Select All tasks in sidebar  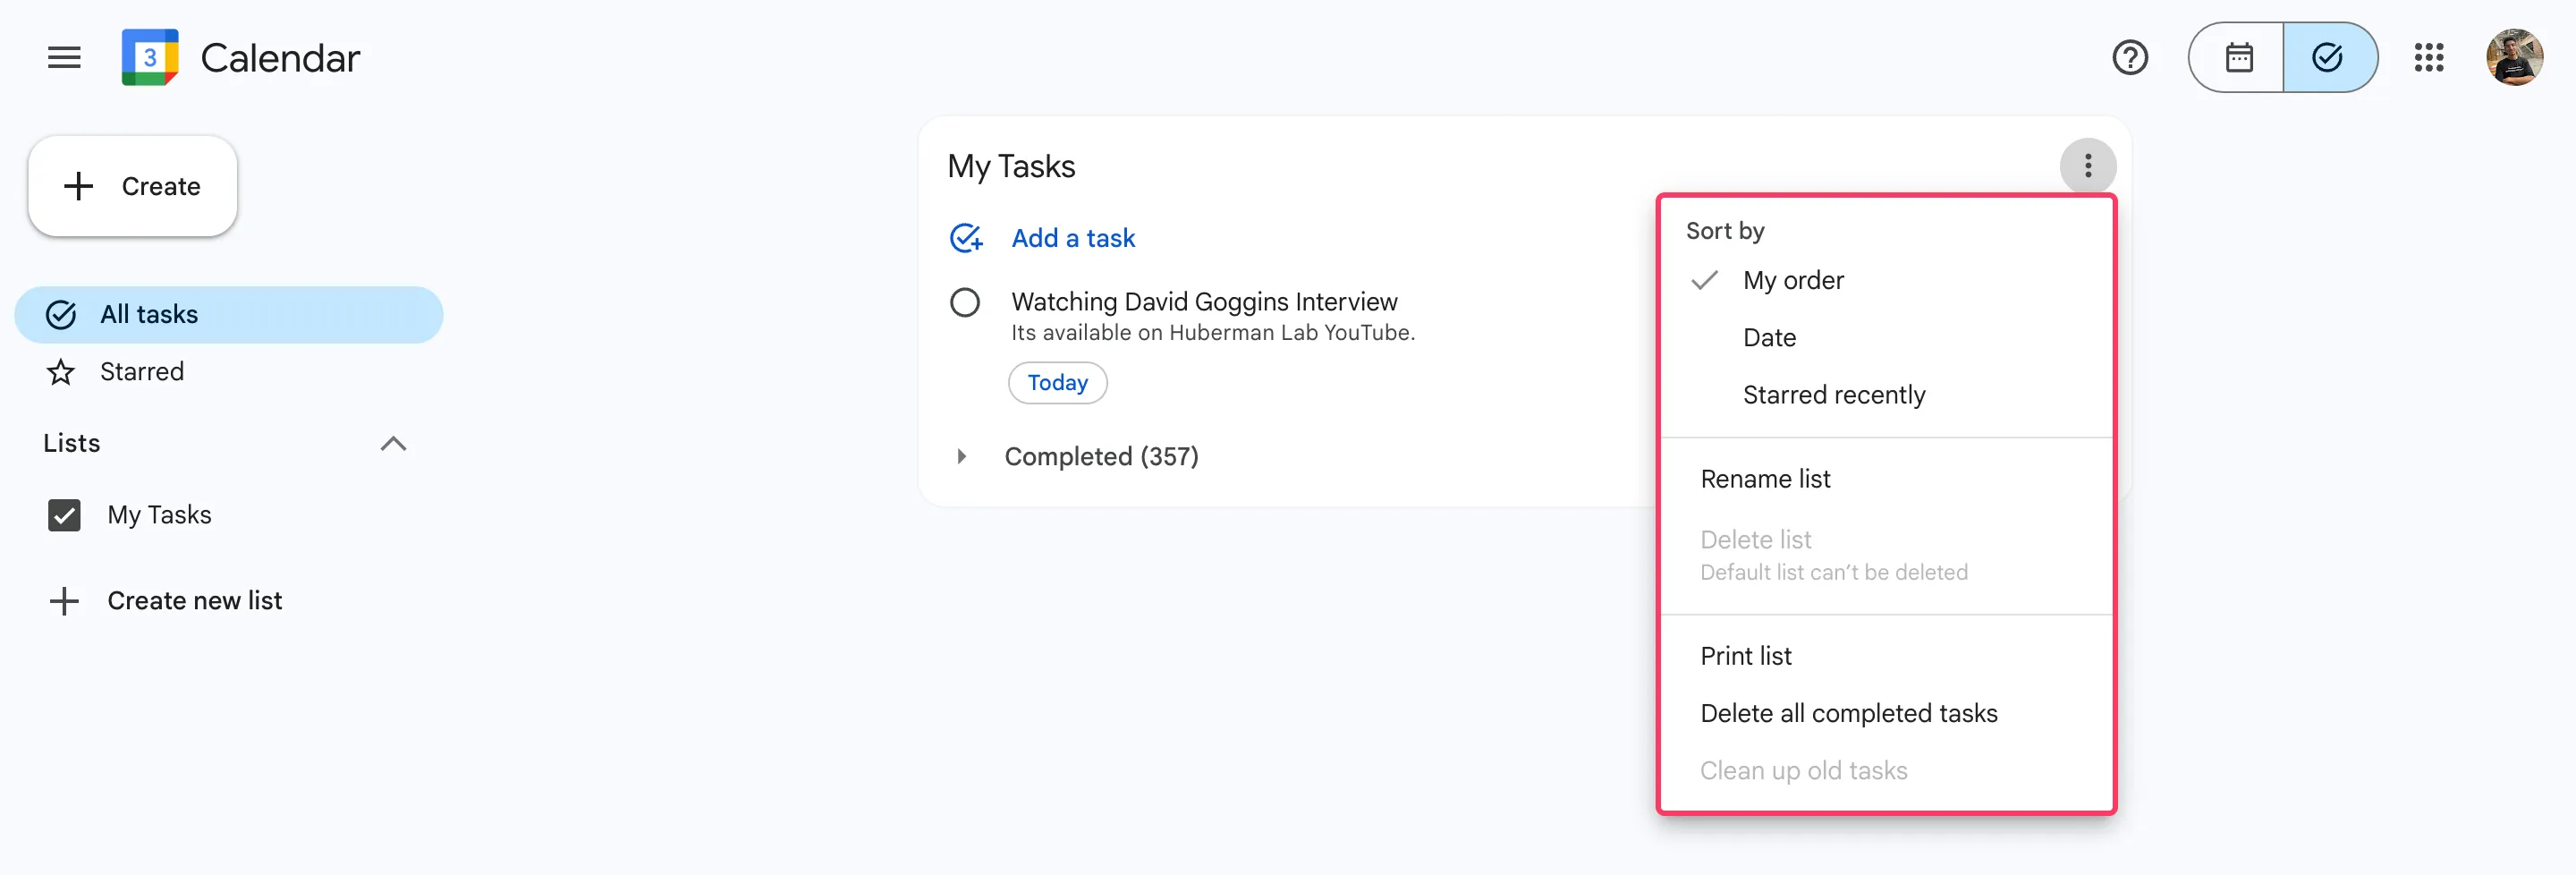point(229,314)
